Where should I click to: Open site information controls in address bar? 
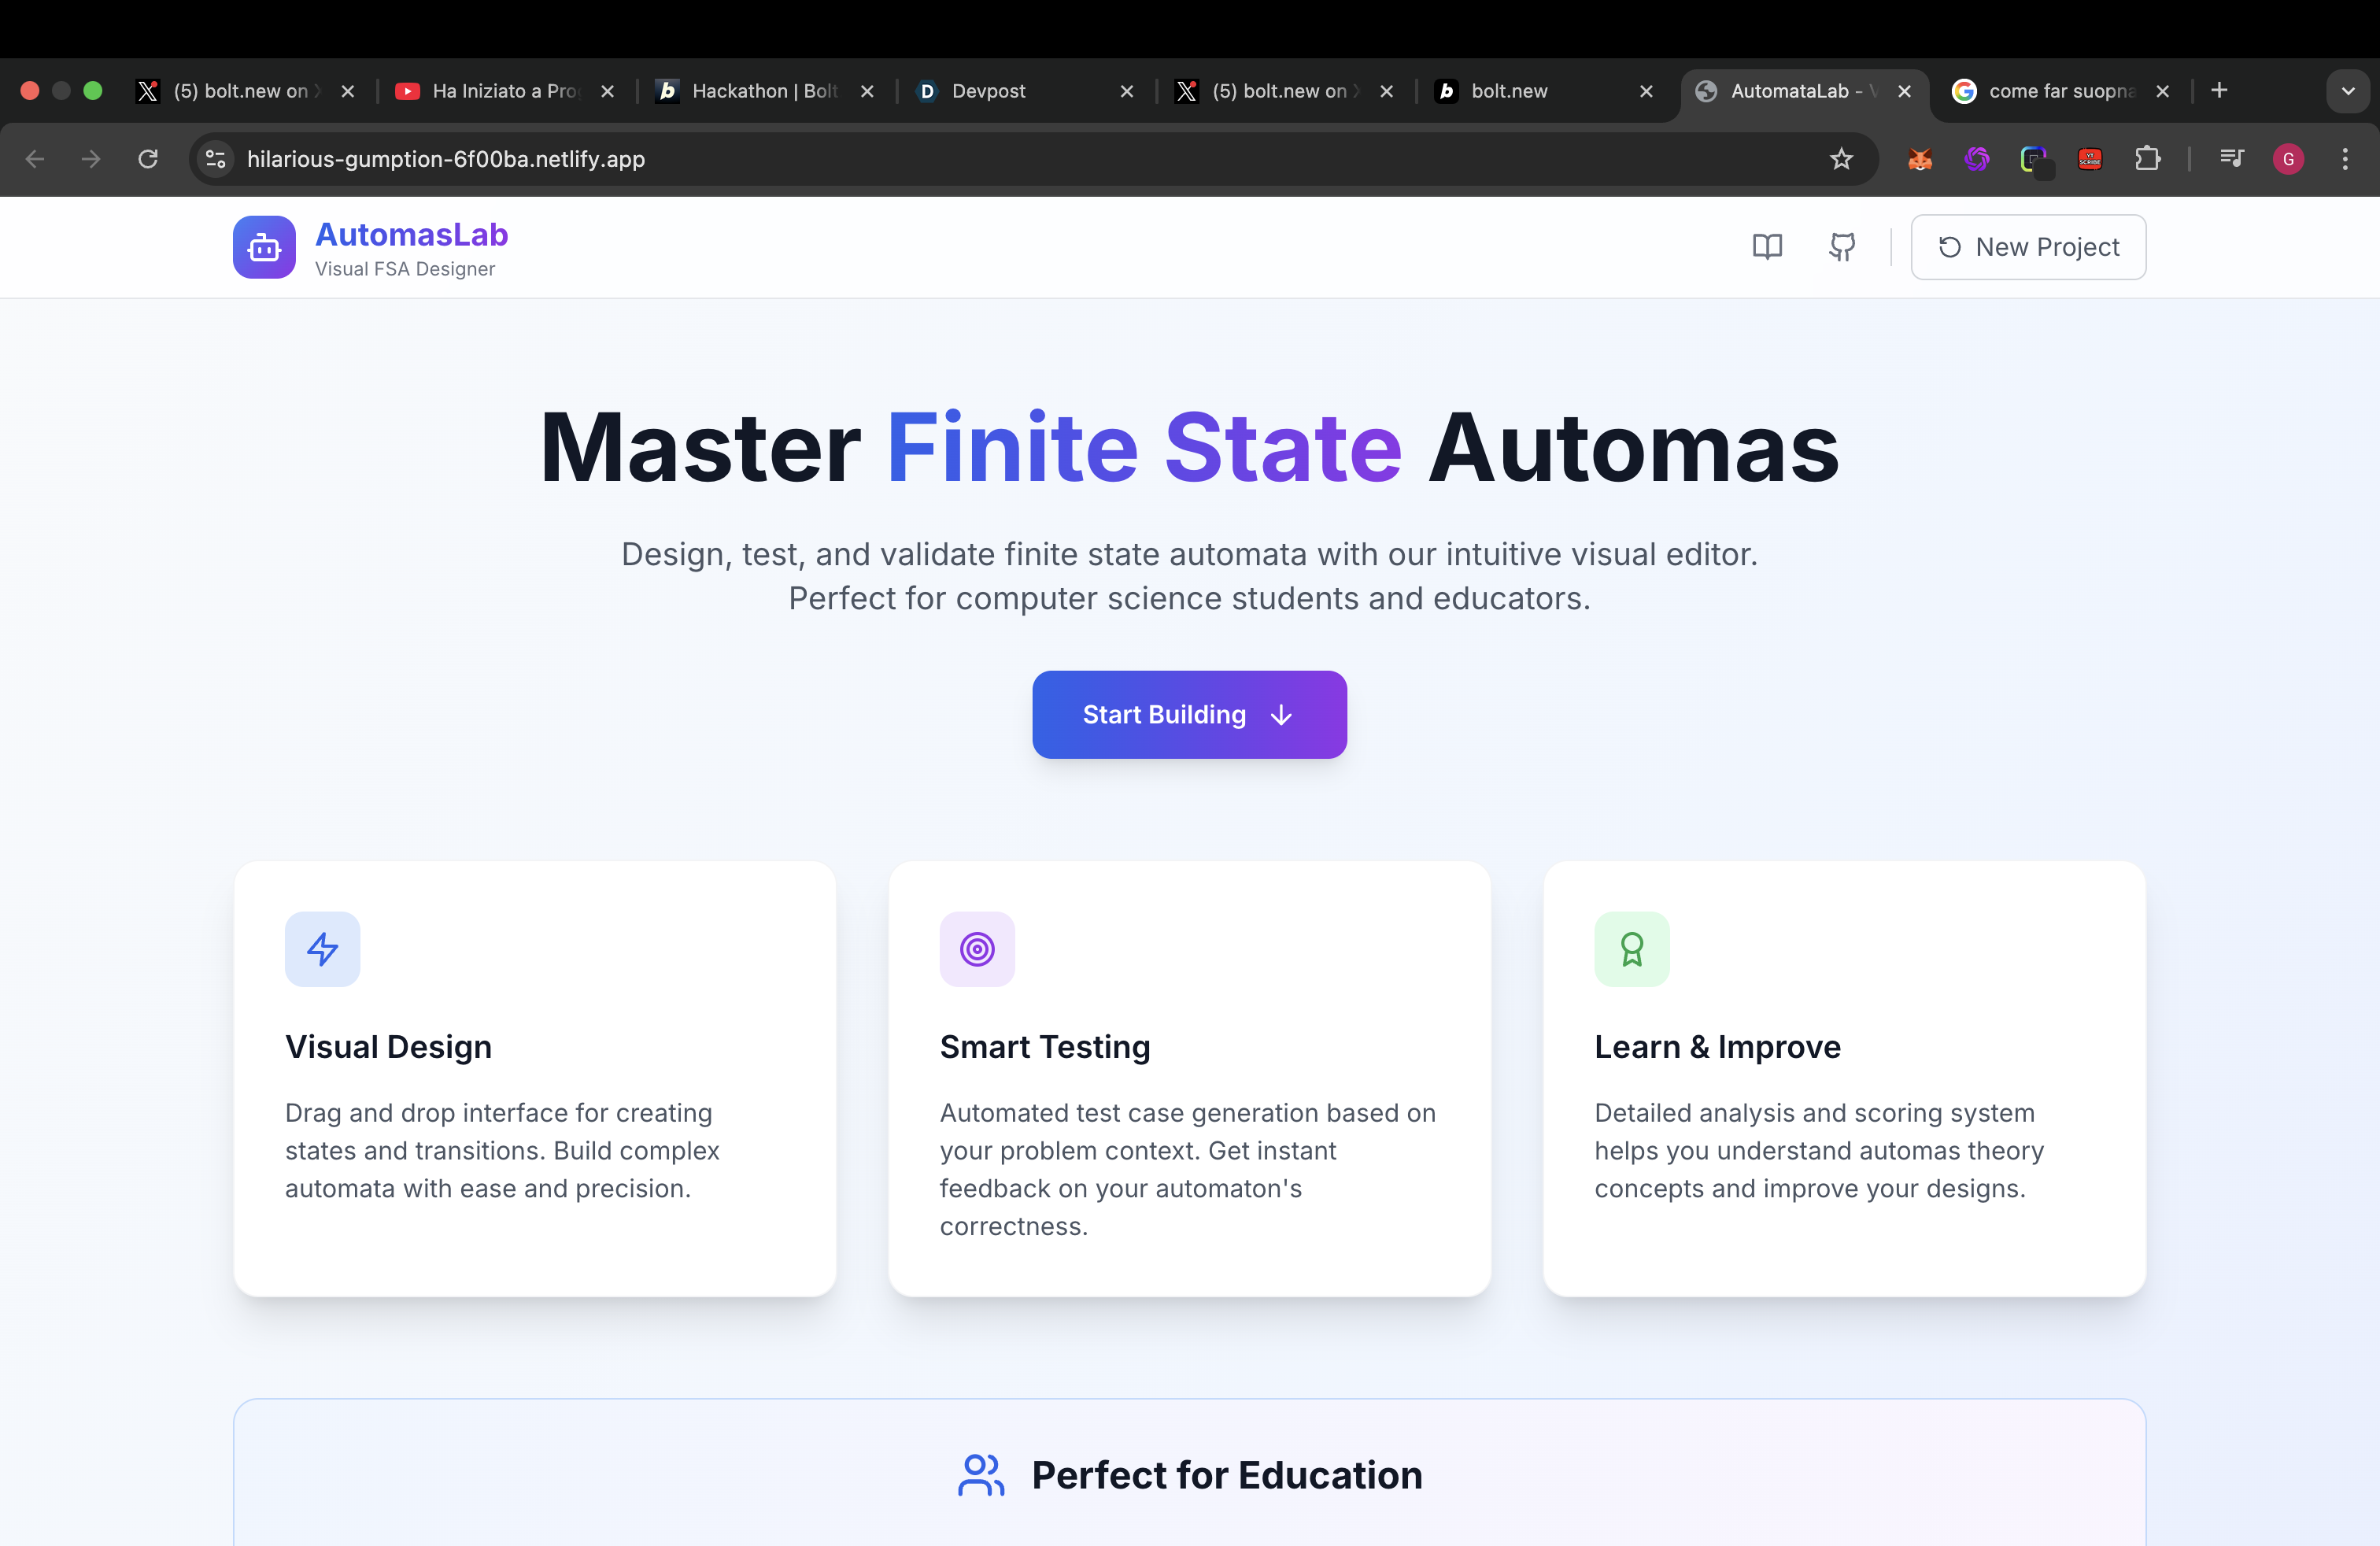(x=215, y=159)
